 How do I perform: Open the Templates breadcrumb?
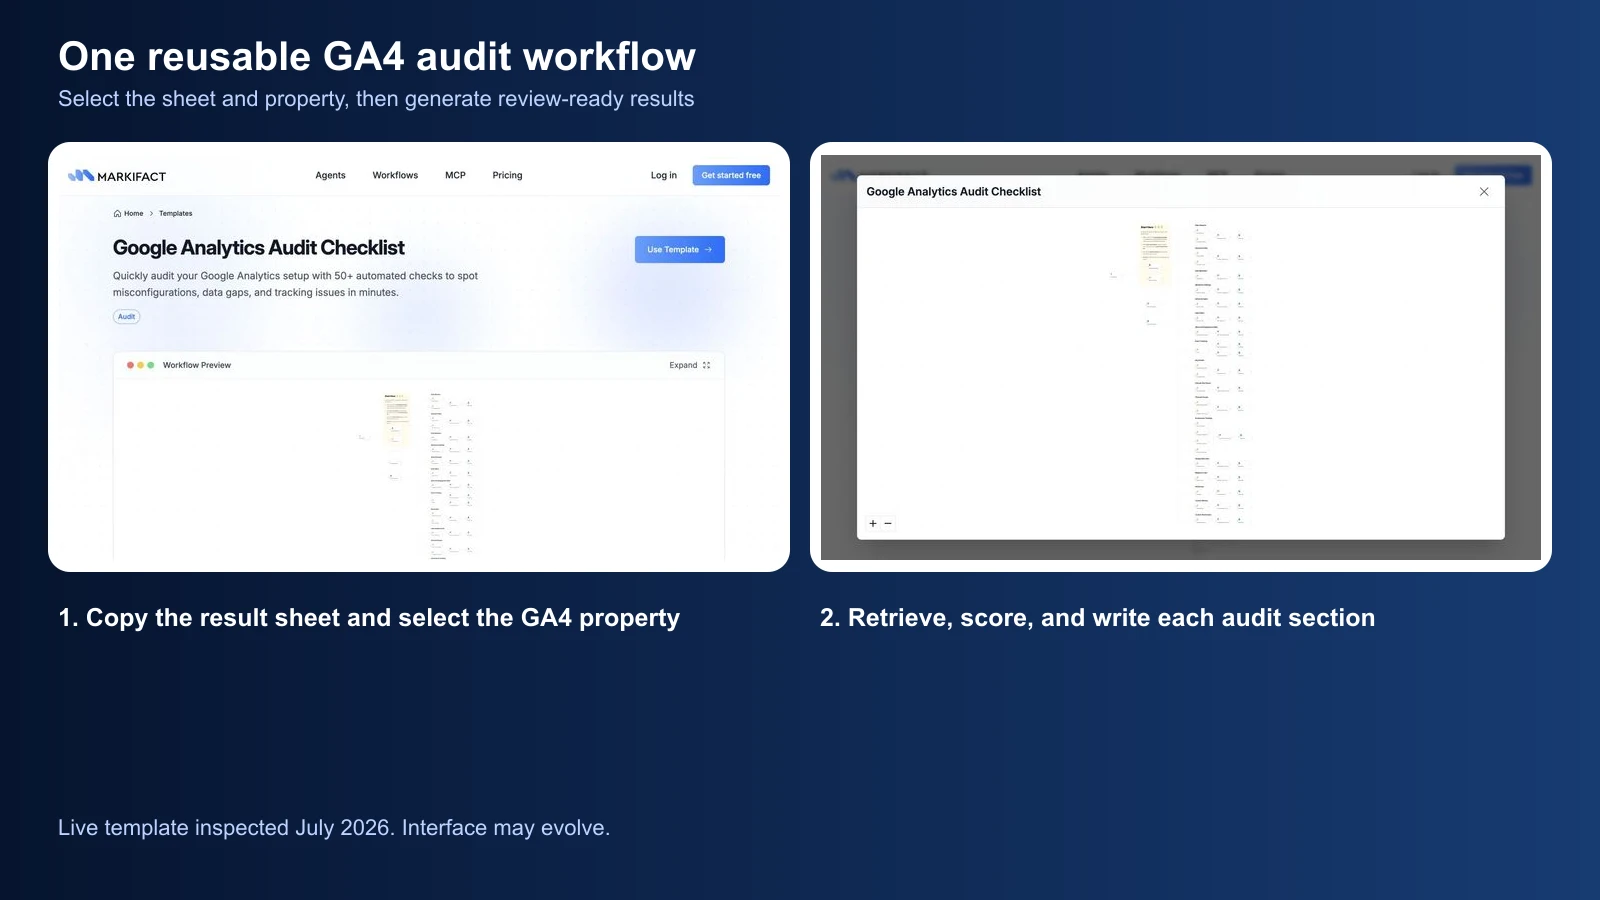(x=175, y=213)
